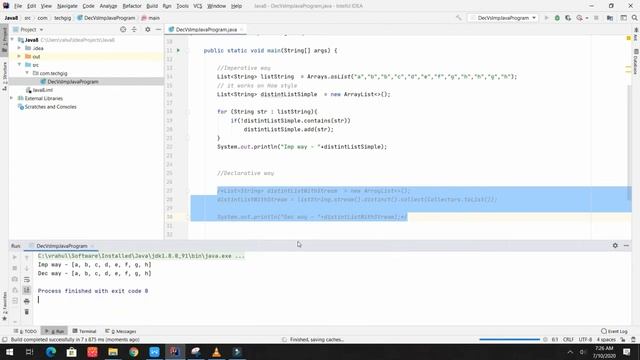640x360 pixels.
Task: Click the Structure side tab
Action: pos(4,76)
